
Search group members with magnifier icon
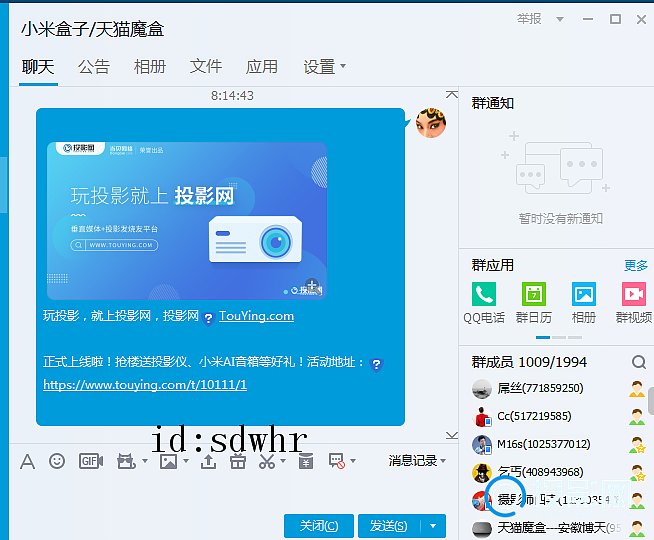[639, 362]
